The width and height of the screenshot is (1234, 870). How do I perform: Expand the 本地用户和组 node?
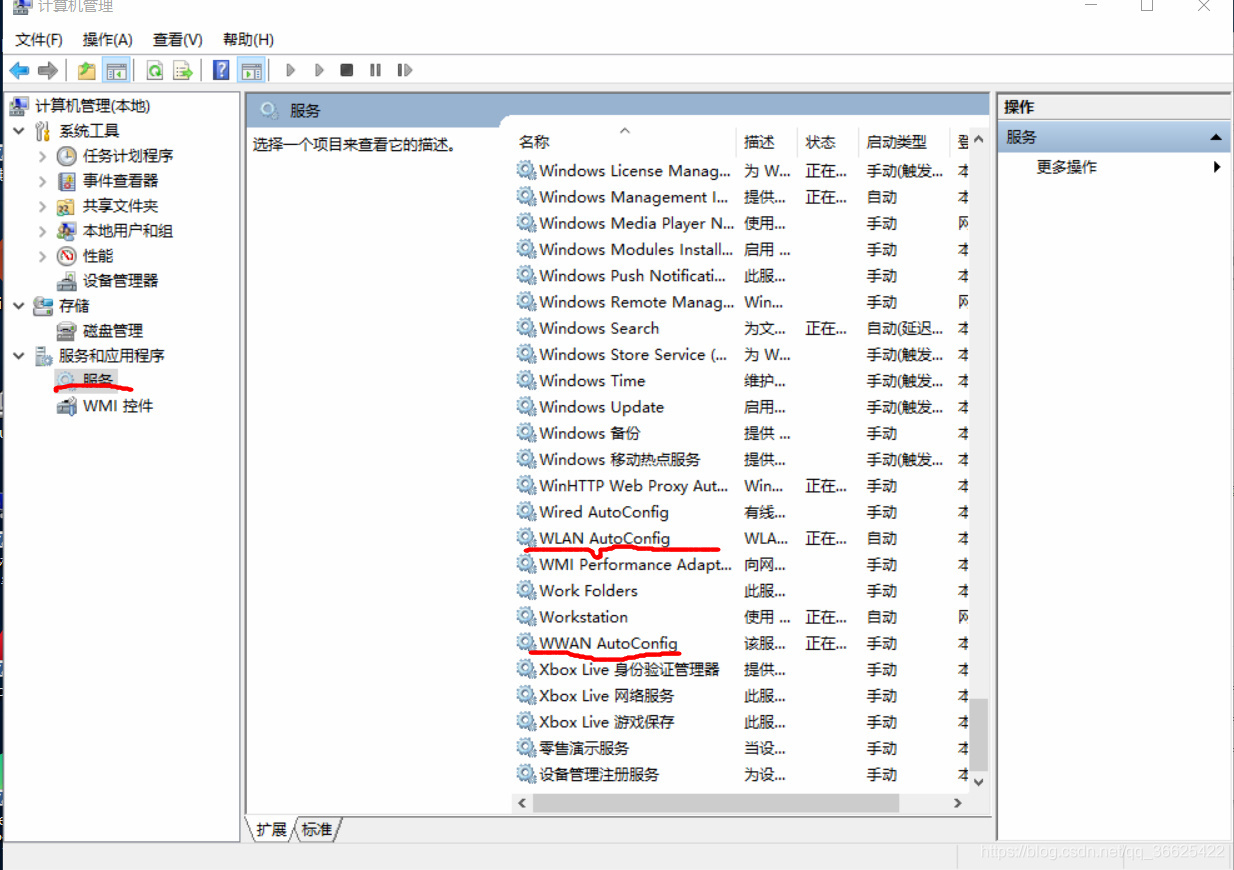coord(42,231)
